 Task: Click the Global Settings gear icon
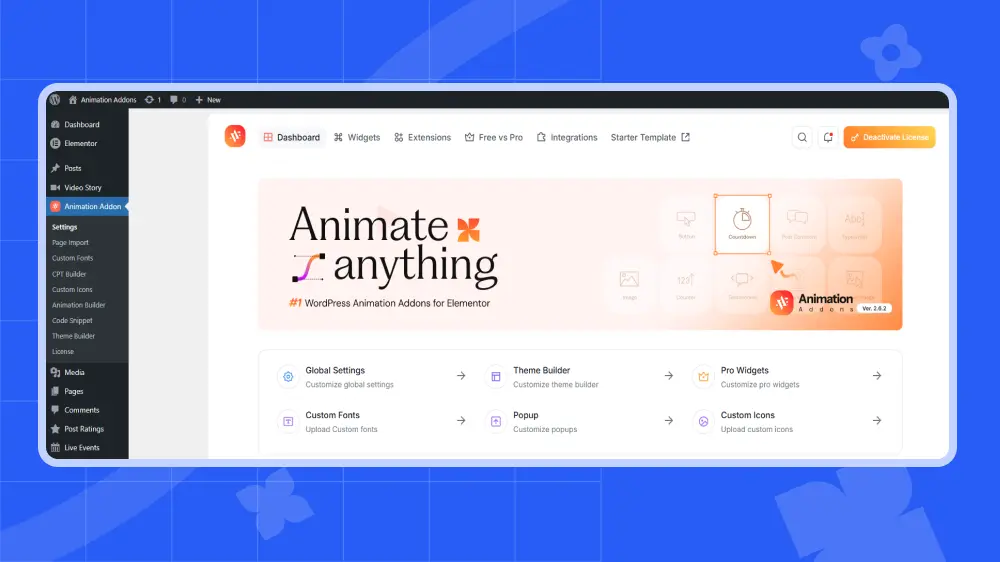point(288,377)
